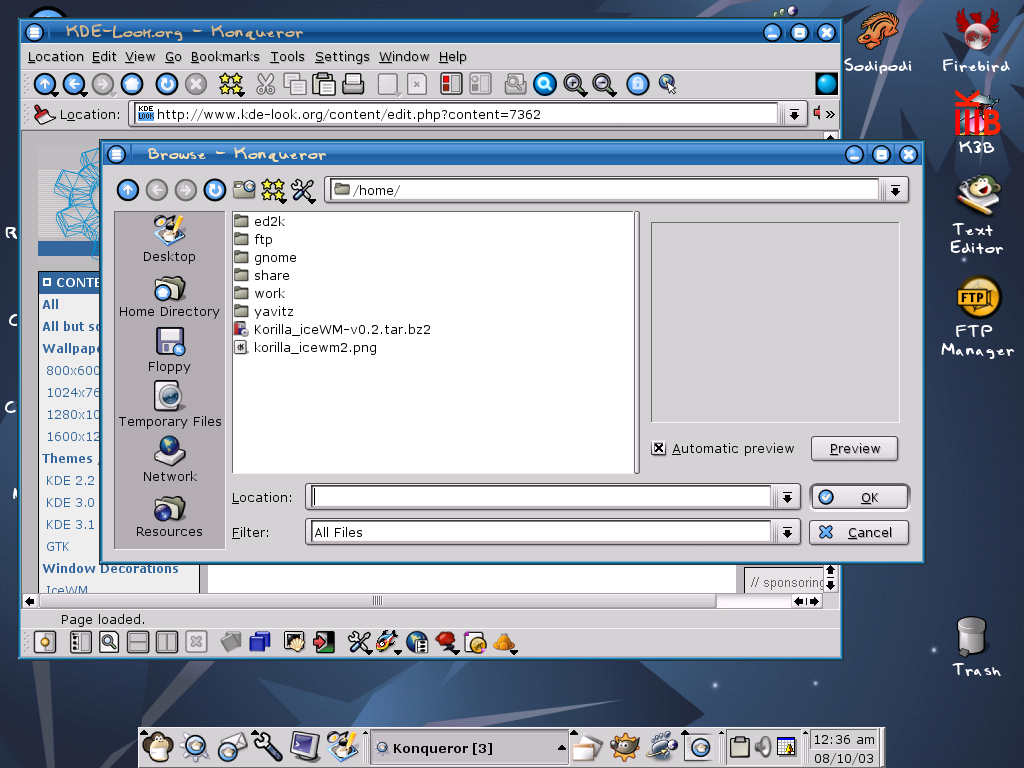Click the Print icon in Konqueror toolbar

coord(353,84)
